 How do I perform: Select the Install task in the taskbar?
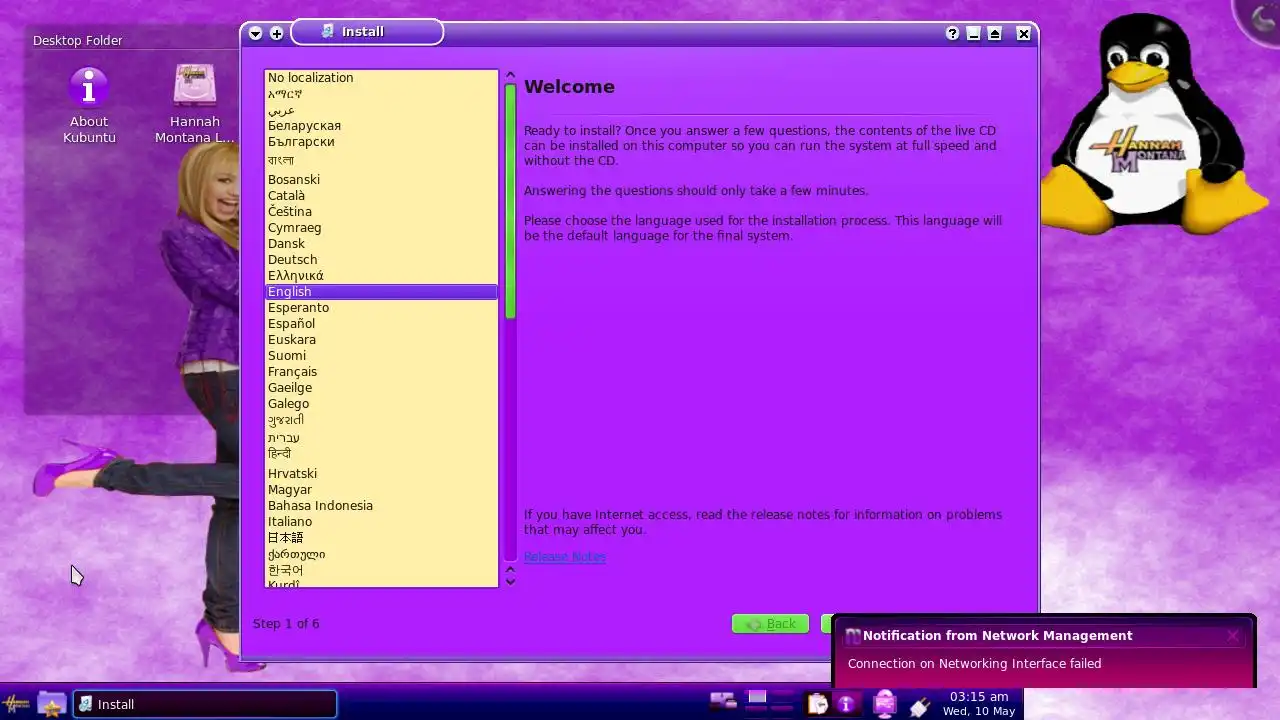pyautogui.click(x=205, y=704)
